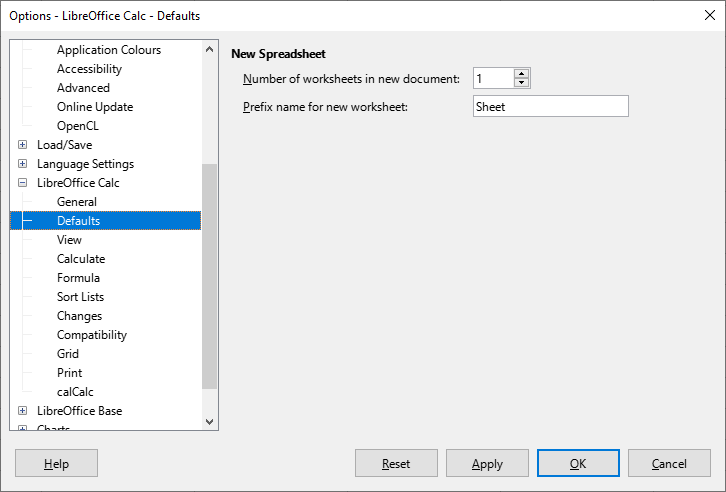
Task: Open the Calculate options page
Action: (81, 259)
